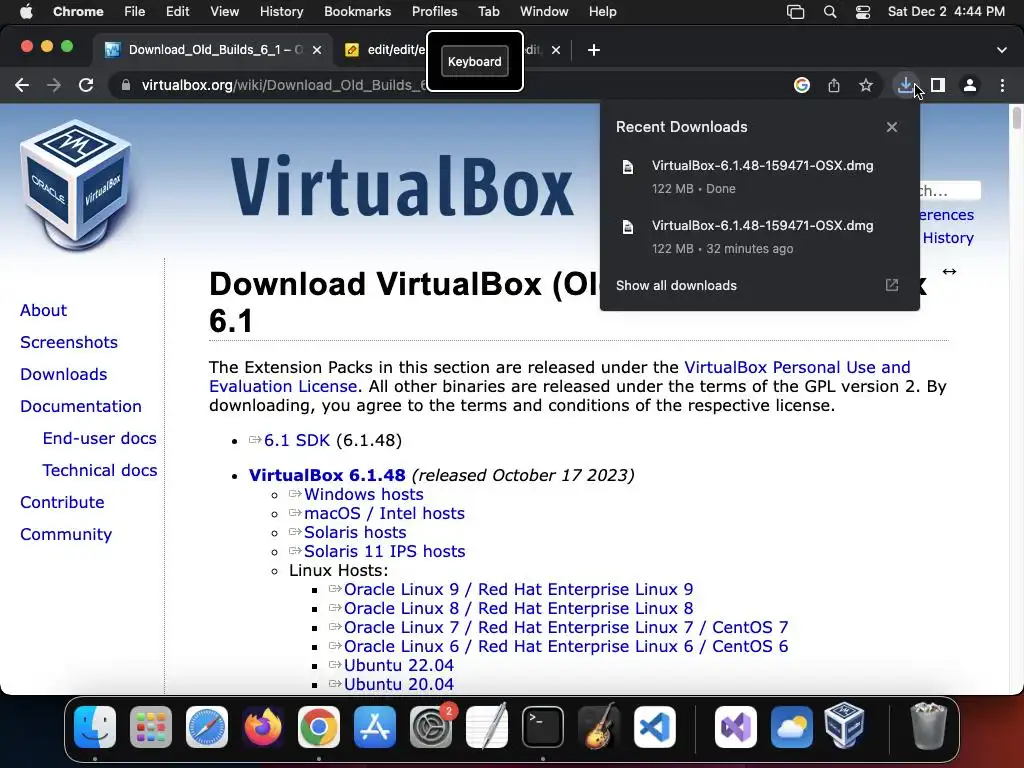Open the Bookmarks menu

point(357,12)
